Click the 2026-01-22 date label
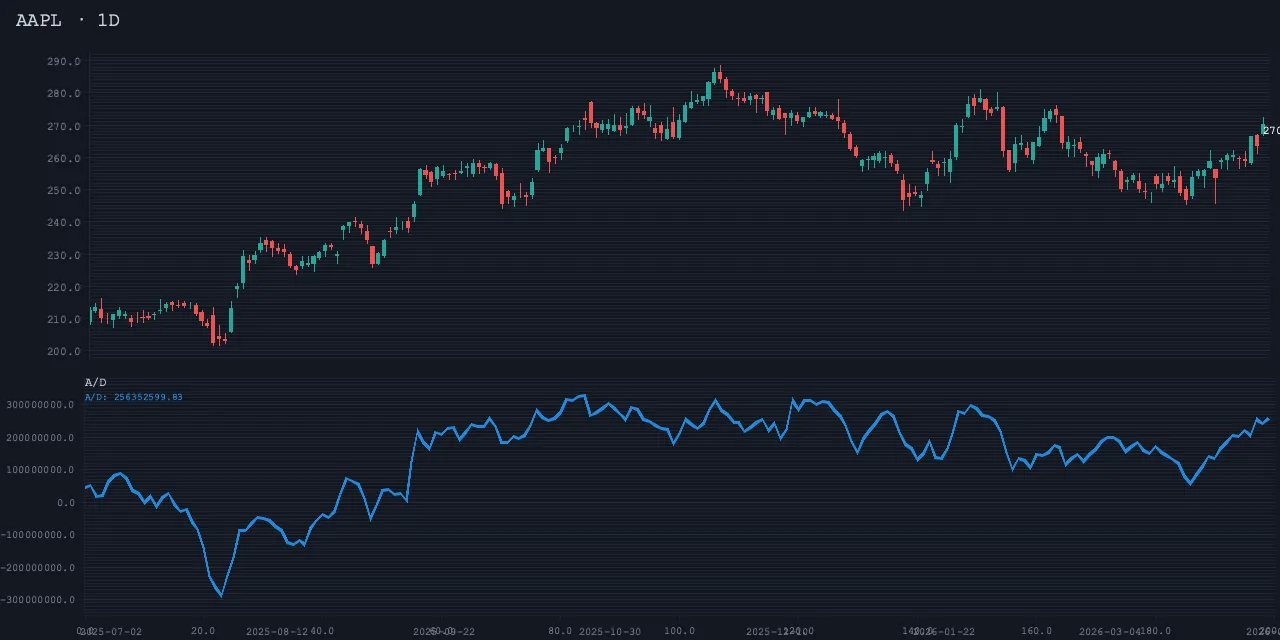This screenshot has height=640, width=1280. (x=944, y=632)
